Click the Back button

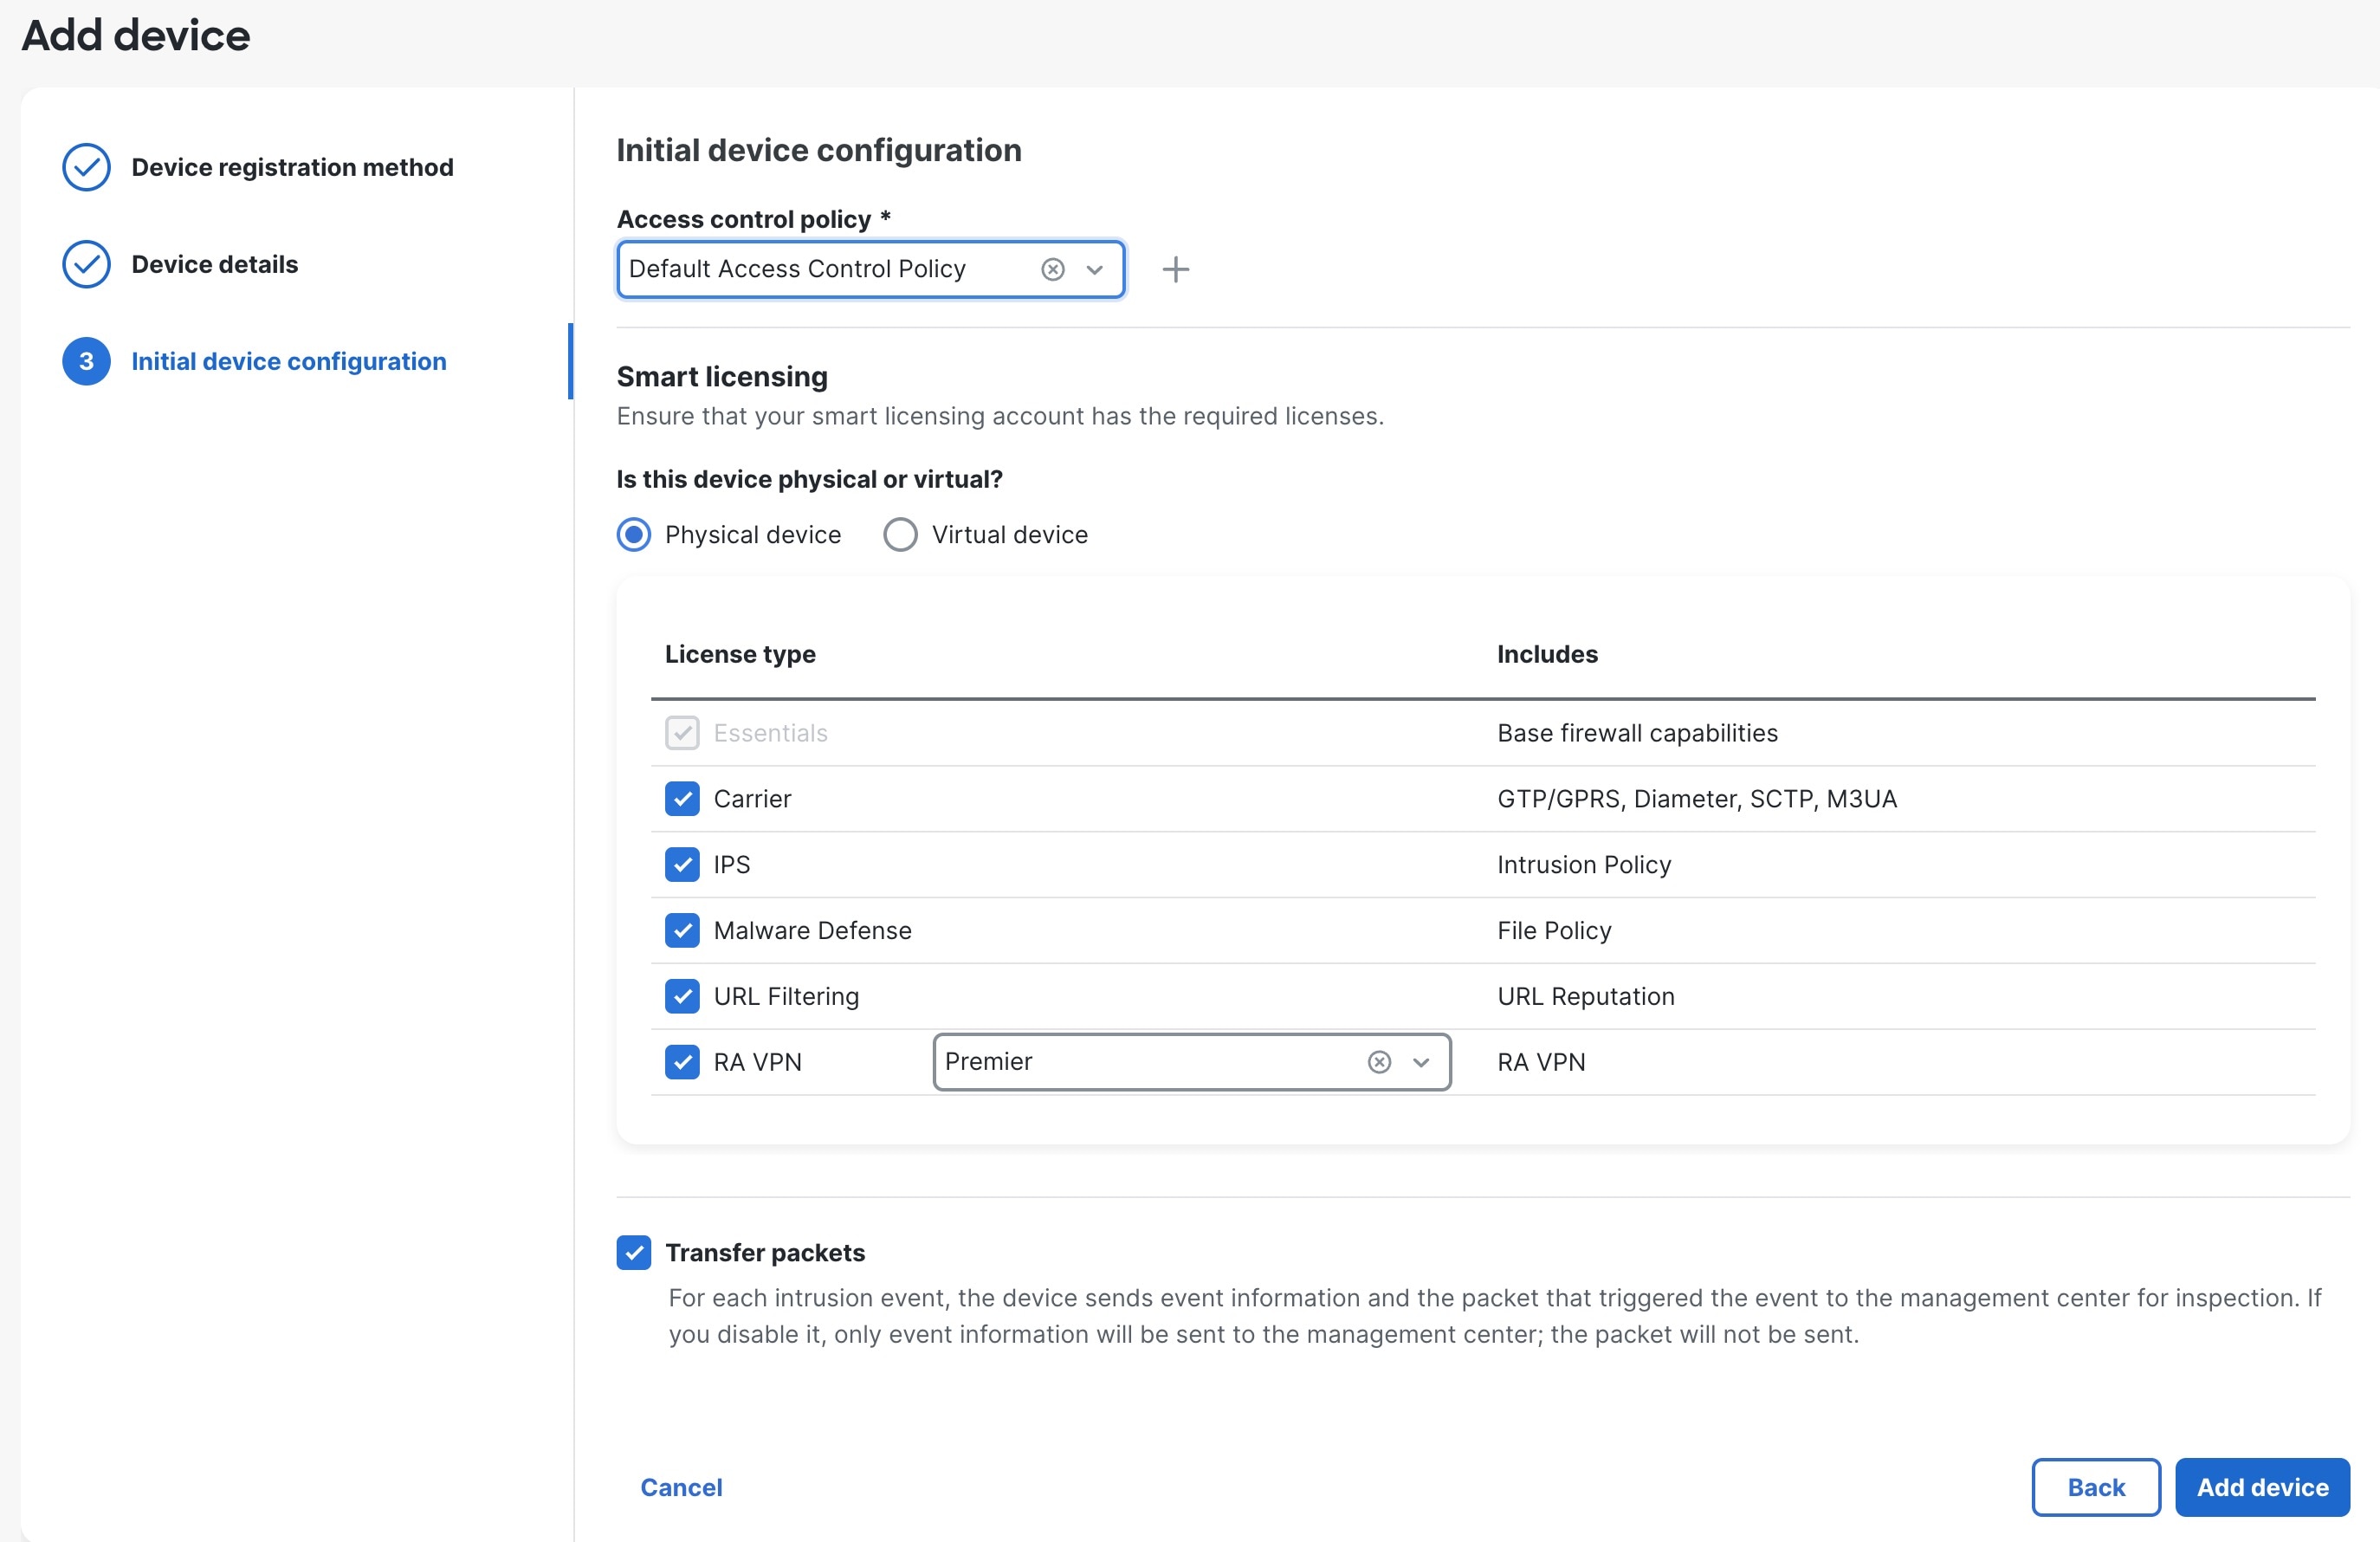(2096, 1487)
